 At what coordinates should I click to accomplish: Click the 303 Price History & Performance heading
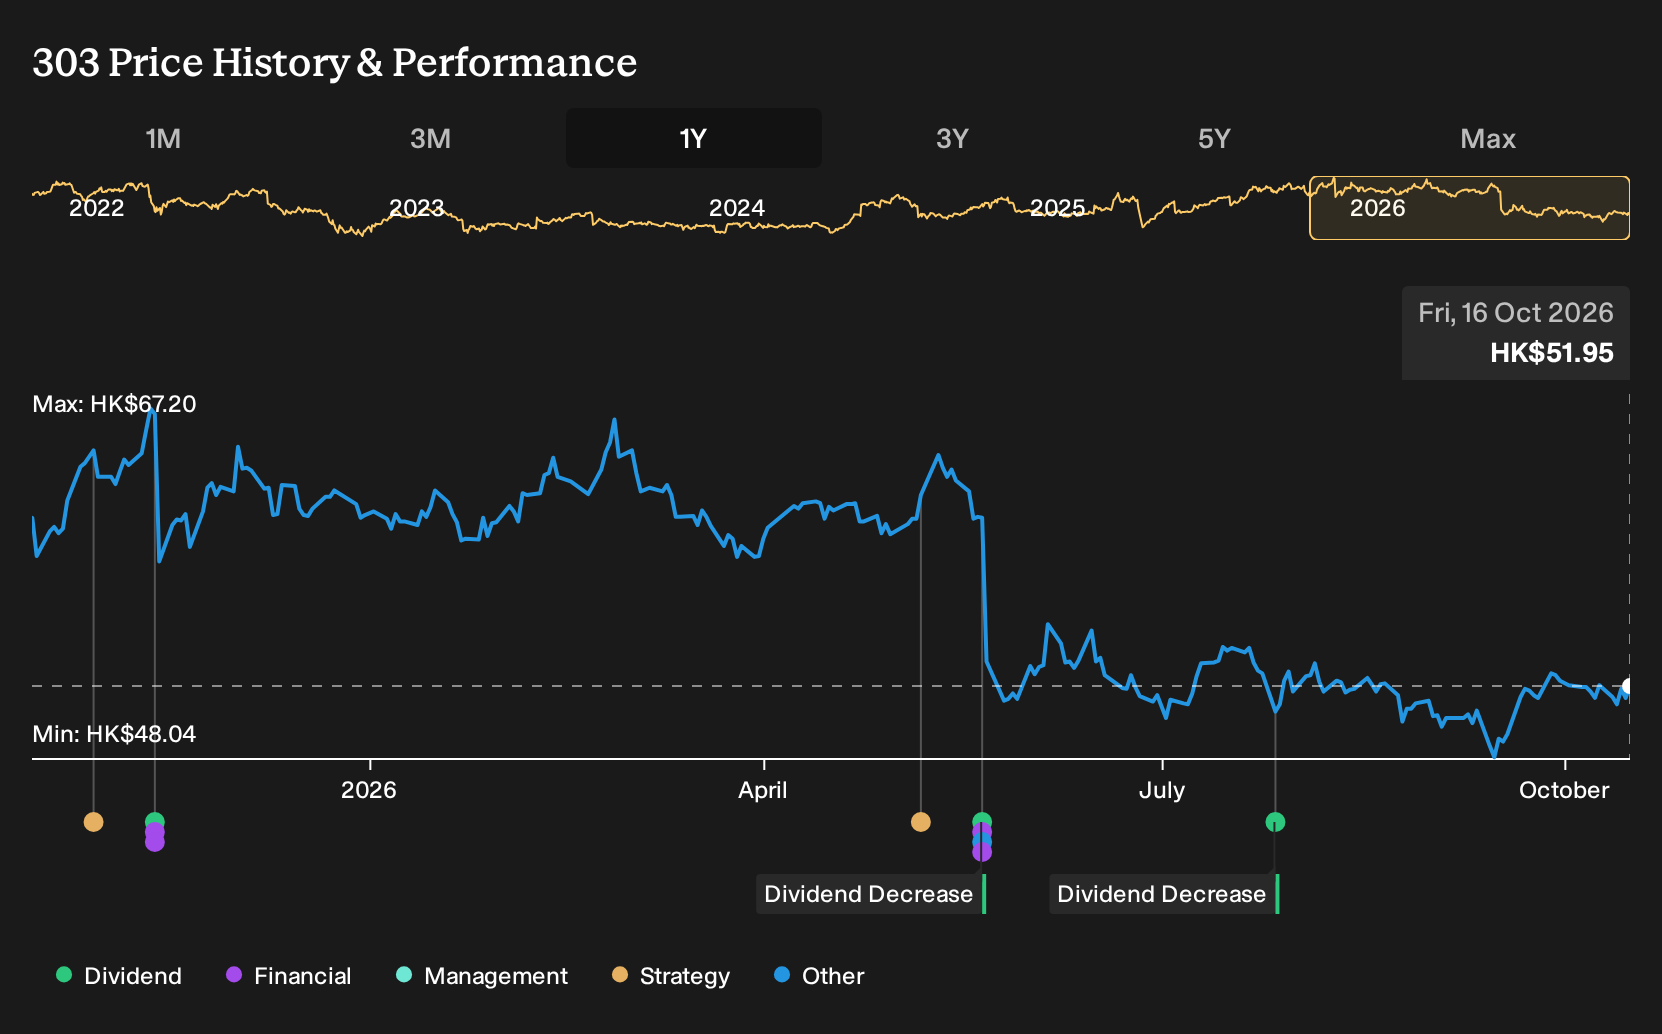335,63
